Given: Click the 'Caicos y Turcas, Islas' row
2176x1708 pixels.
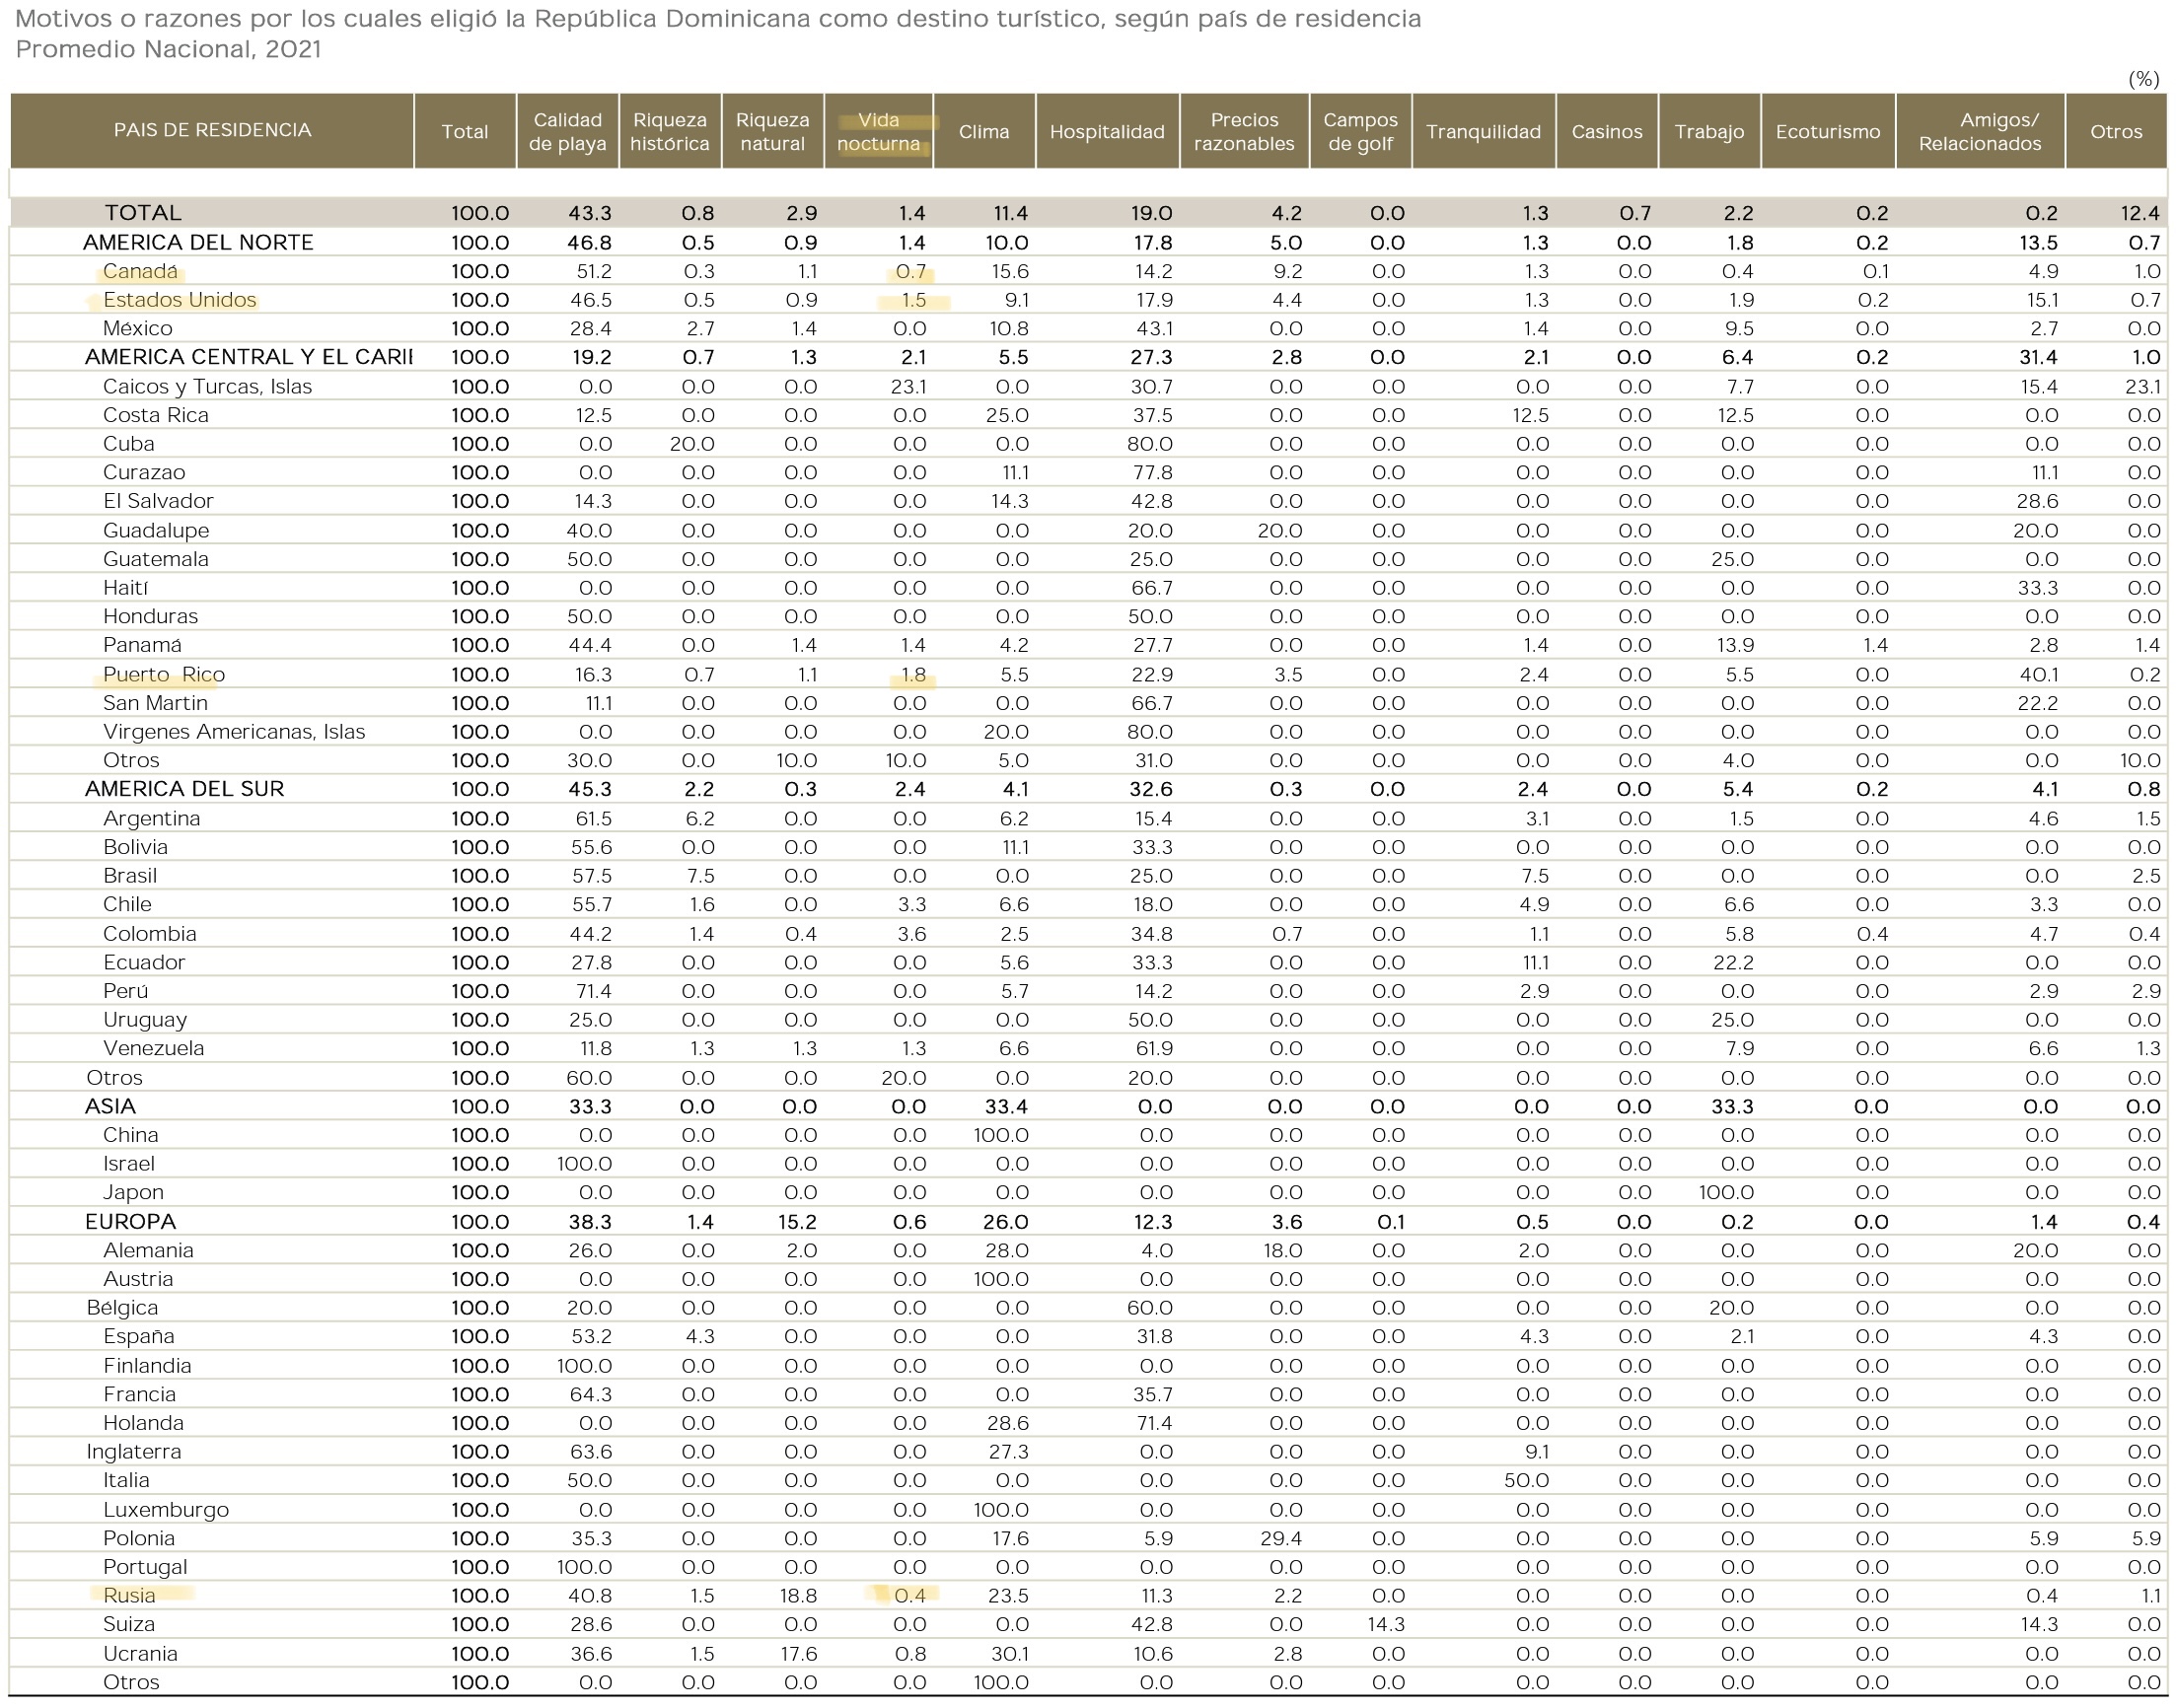Looking at the screenshot, I should click(207, 387).
